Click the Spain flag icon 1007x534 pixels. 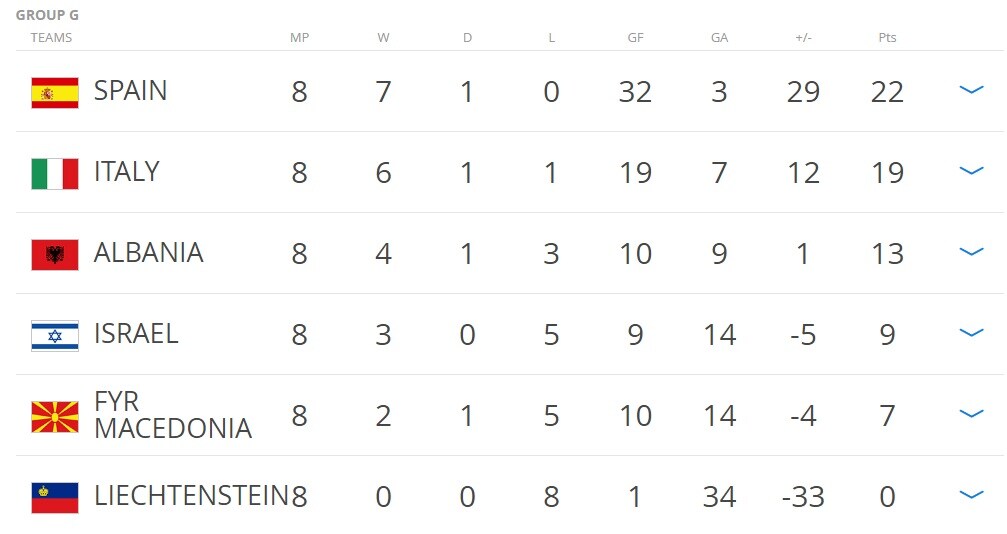click(x=55, y=93)
